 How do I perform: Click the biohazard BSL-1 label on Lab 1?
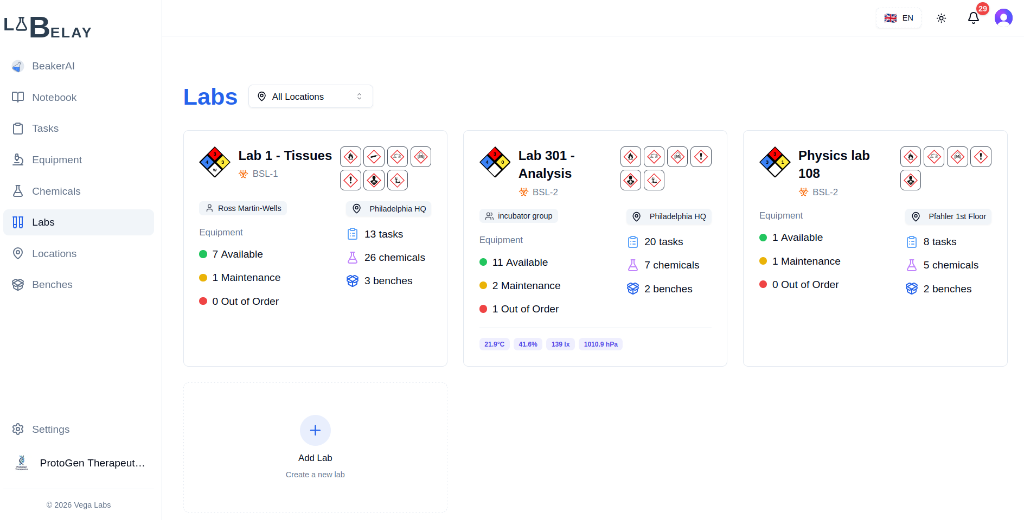pos(258,174)
